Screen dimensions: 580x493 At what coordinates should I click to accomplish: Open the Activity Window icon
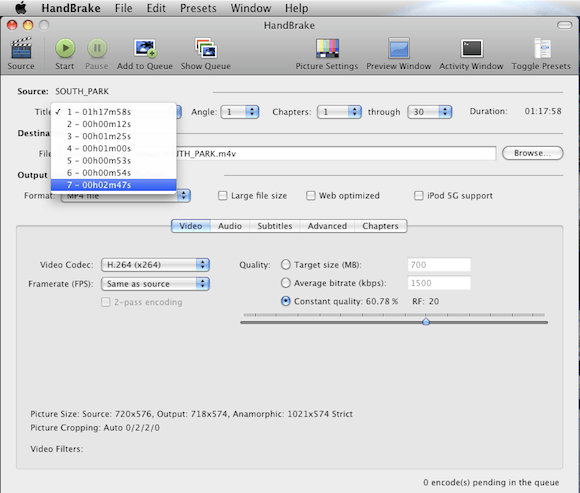[x=472, y=48]
